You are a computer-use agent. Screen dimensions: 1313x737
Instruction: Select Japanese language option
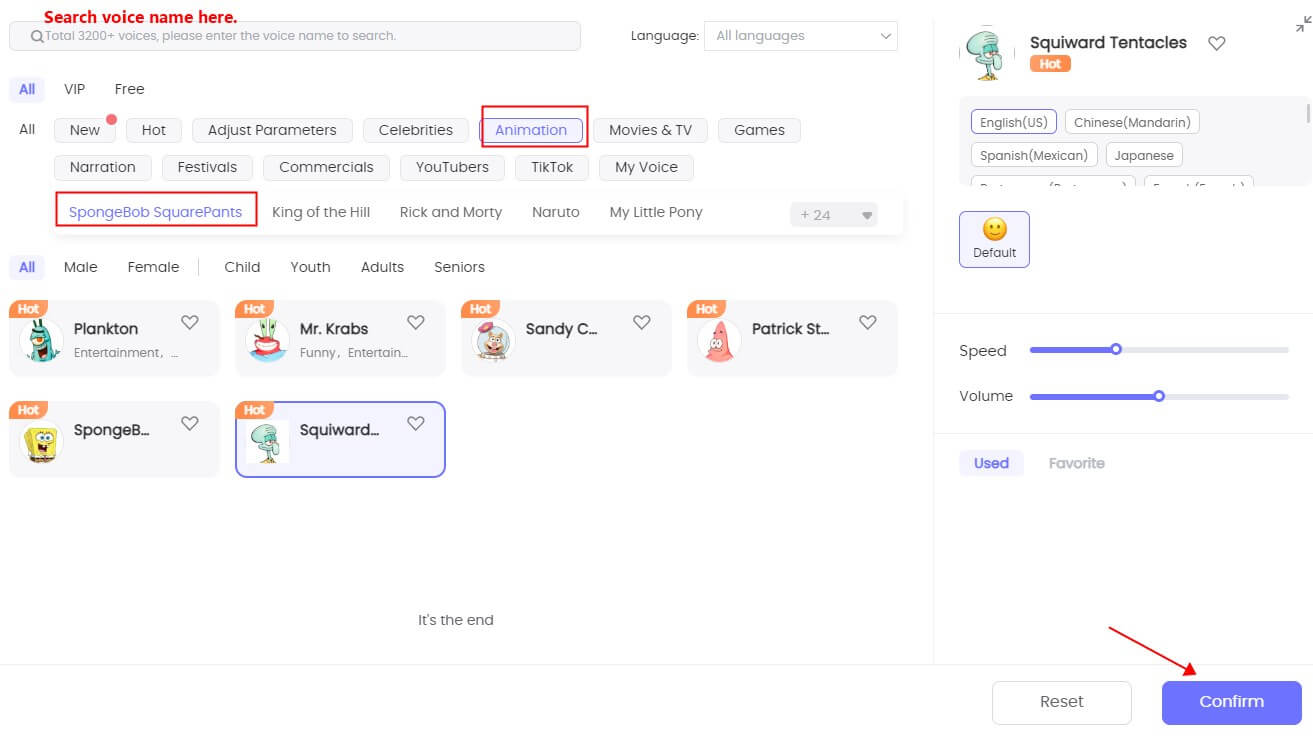click(x=1144, y=155)
